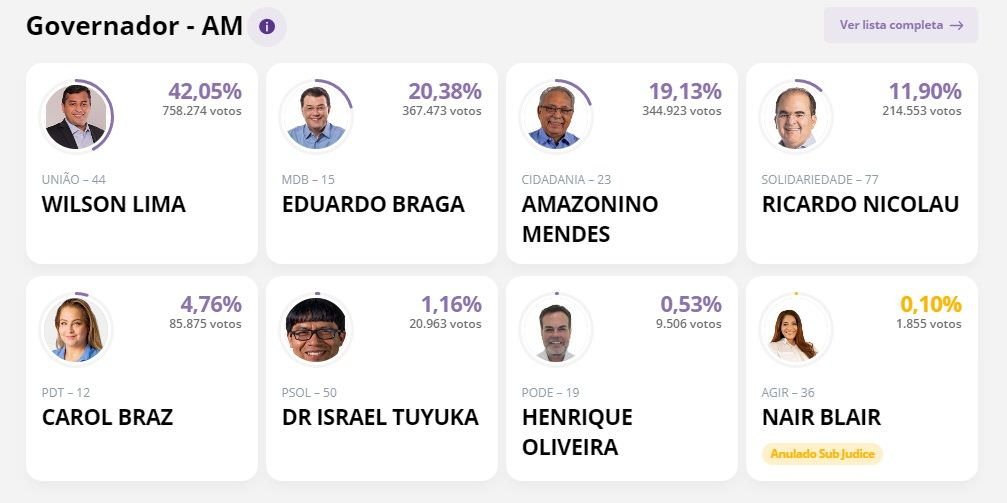The width and height of the screenshot is (1007, 503).
Task: Click the info icon beside Governador - AM
Action: [267, 27]
